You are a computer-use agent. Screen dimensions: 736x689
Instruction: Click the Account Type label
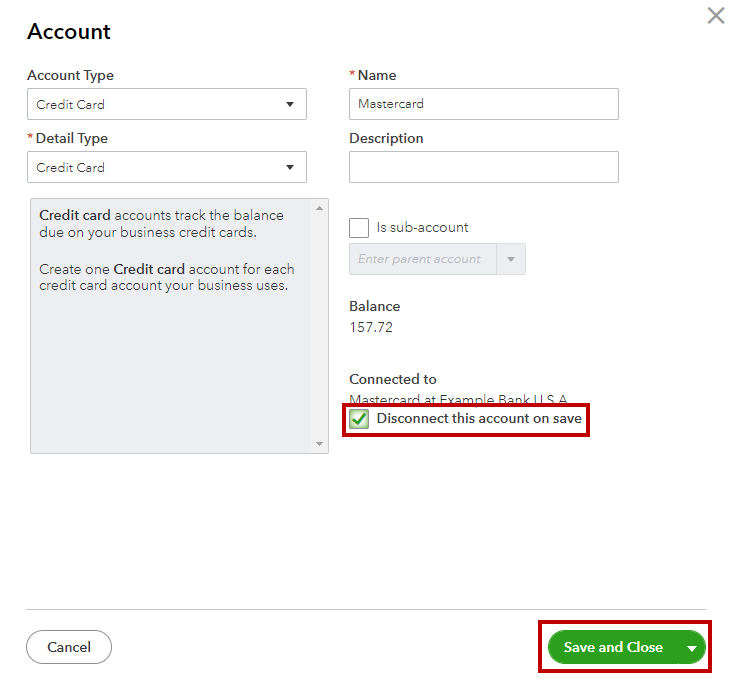(70, 75)
